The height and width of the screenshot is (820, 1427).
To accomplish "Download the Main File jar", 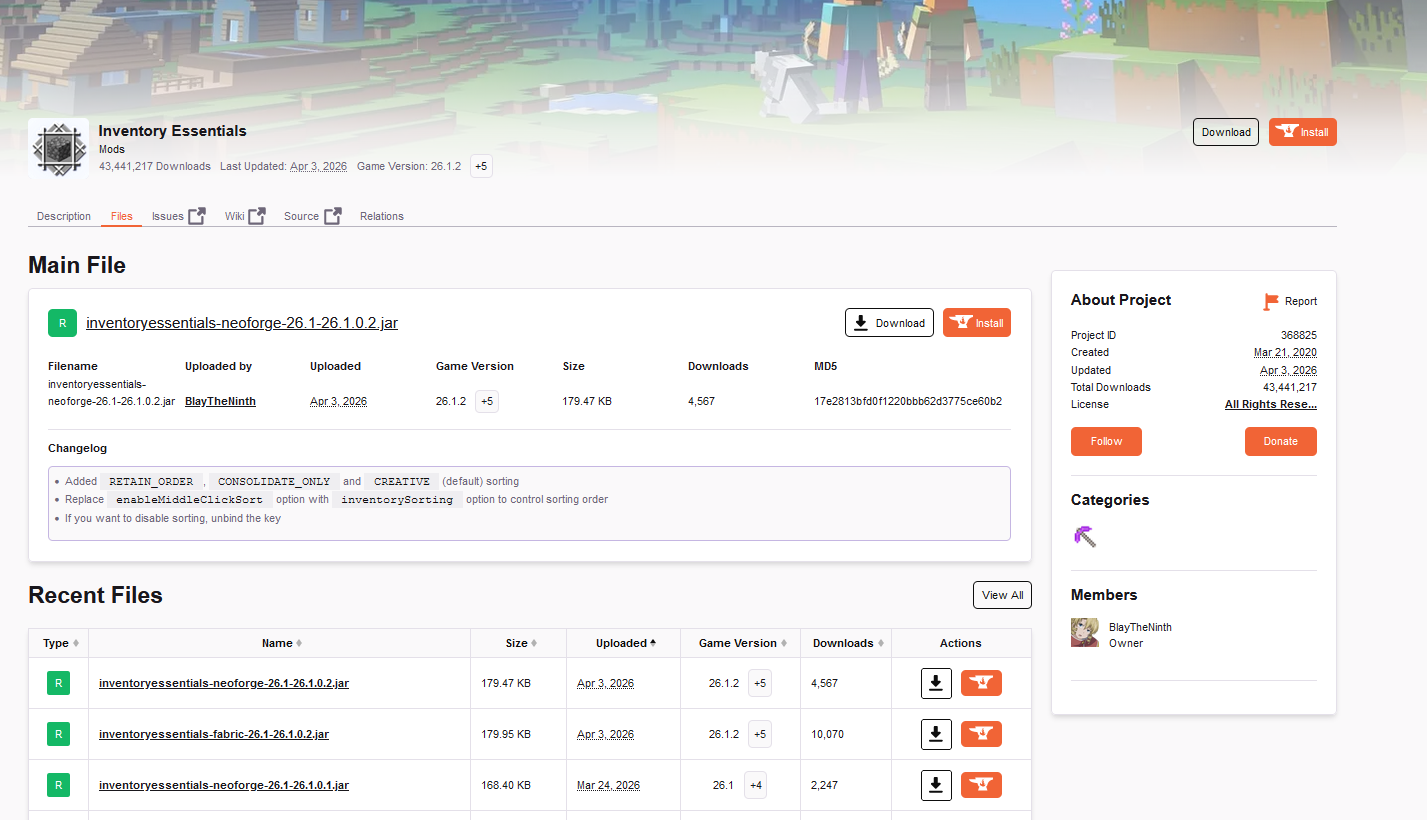I will coord(889,323).
